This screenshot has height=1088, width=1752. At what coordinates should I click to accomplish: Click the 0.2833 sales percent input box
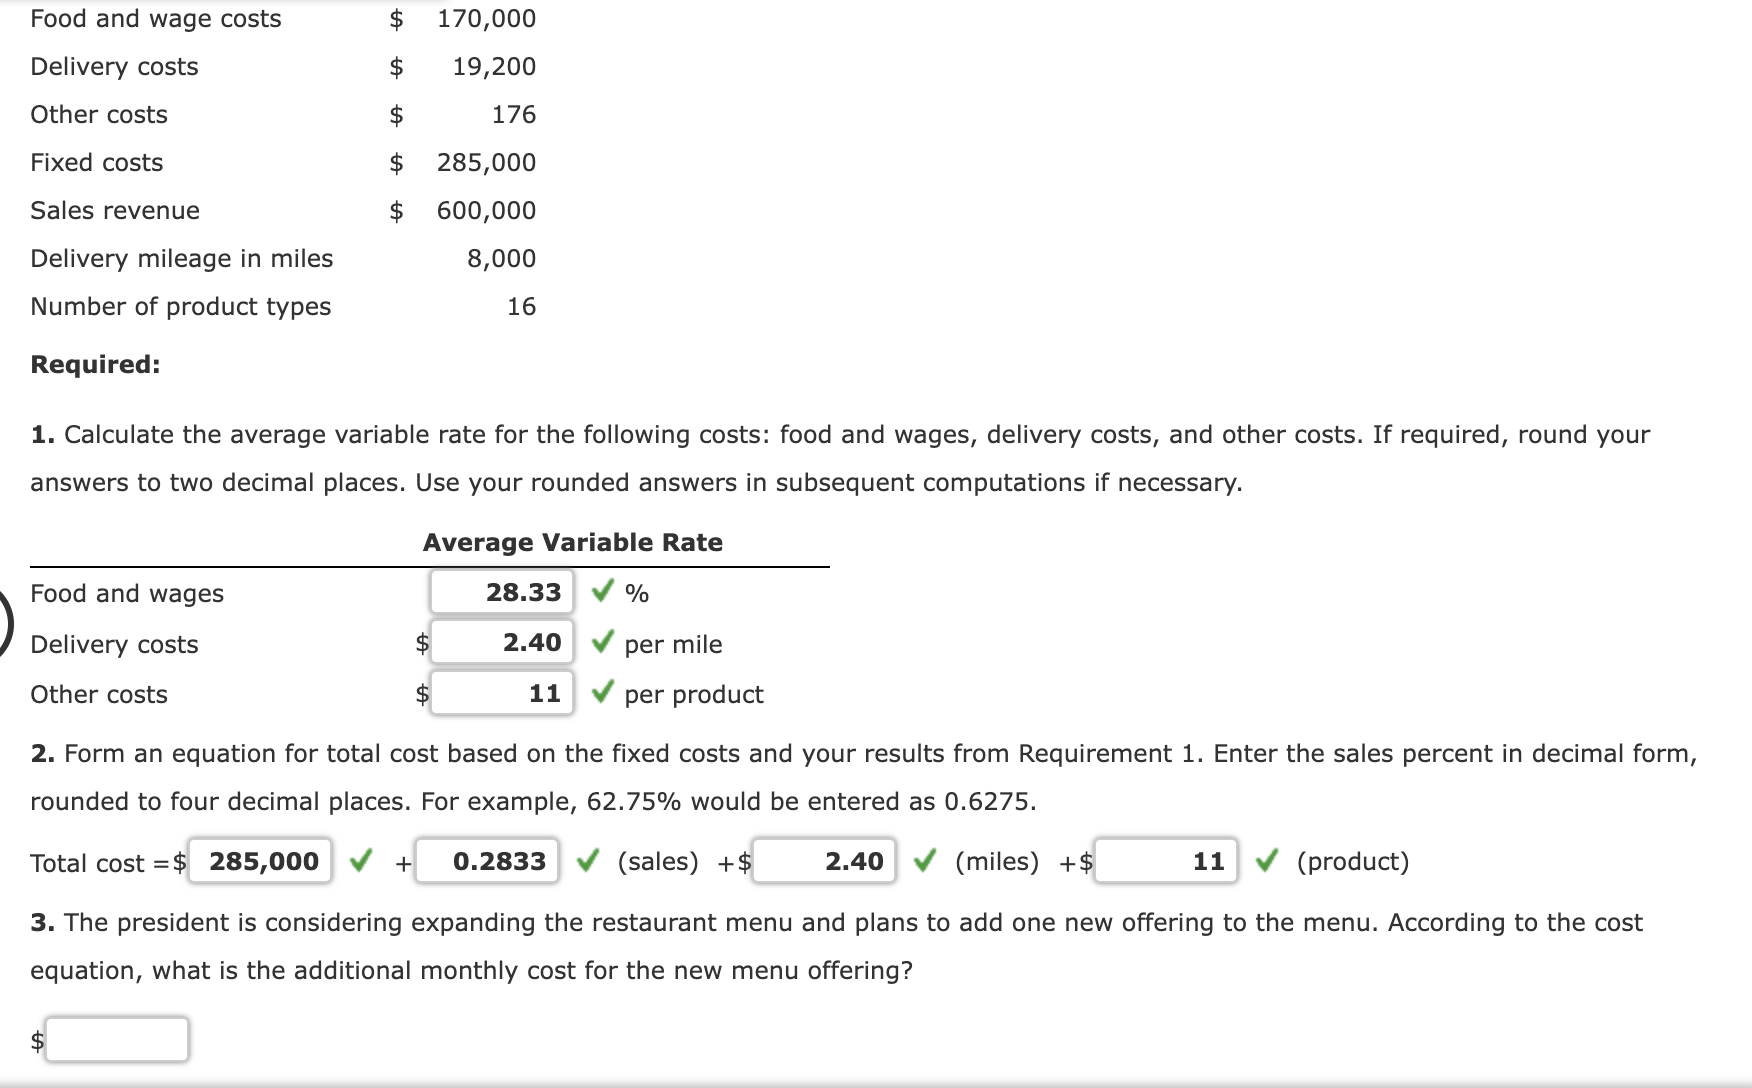click(486, 860)
